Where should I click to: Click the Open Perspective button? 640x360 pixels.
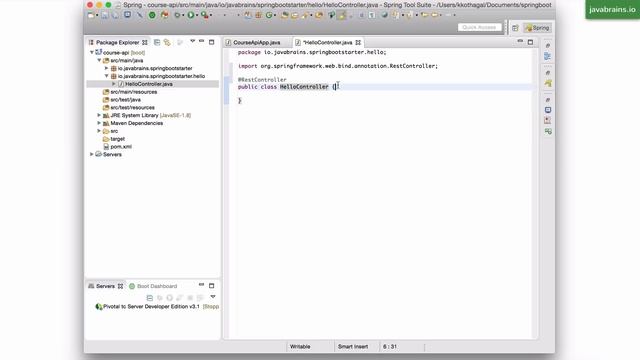pyautogui.click(x=515, y=28)
